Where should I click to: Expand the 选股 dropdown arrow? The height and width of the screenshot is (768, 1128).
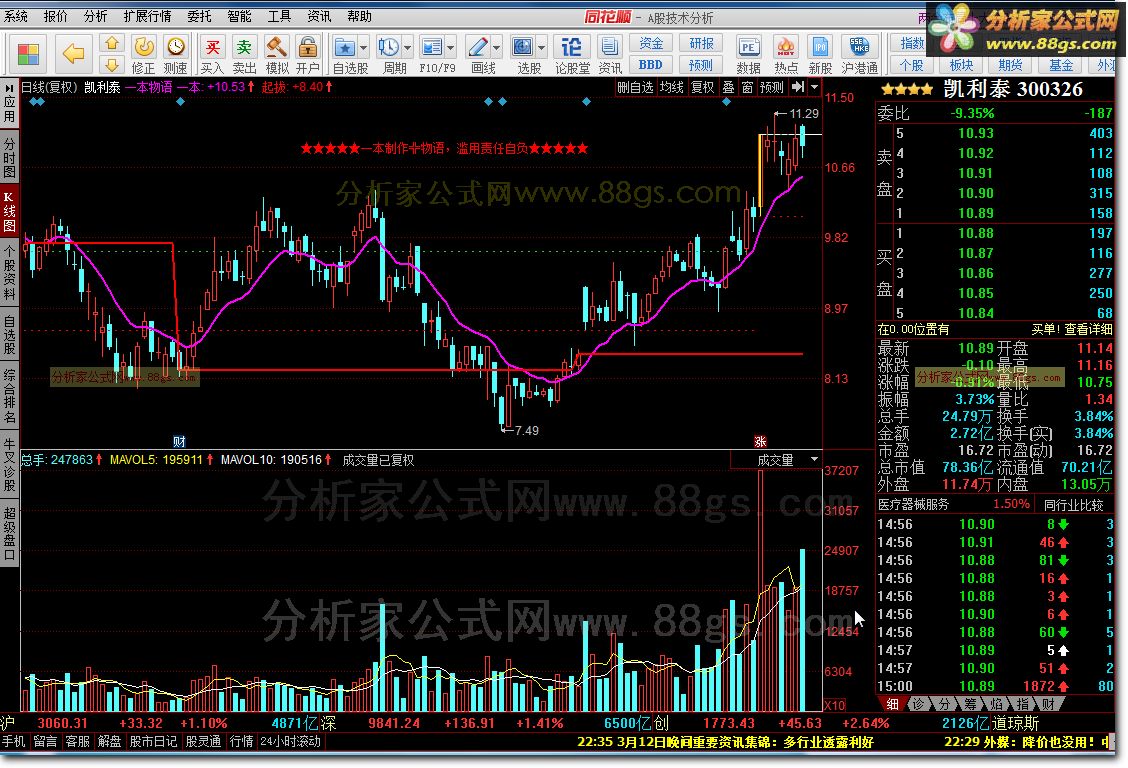click(x=542, y=48)
